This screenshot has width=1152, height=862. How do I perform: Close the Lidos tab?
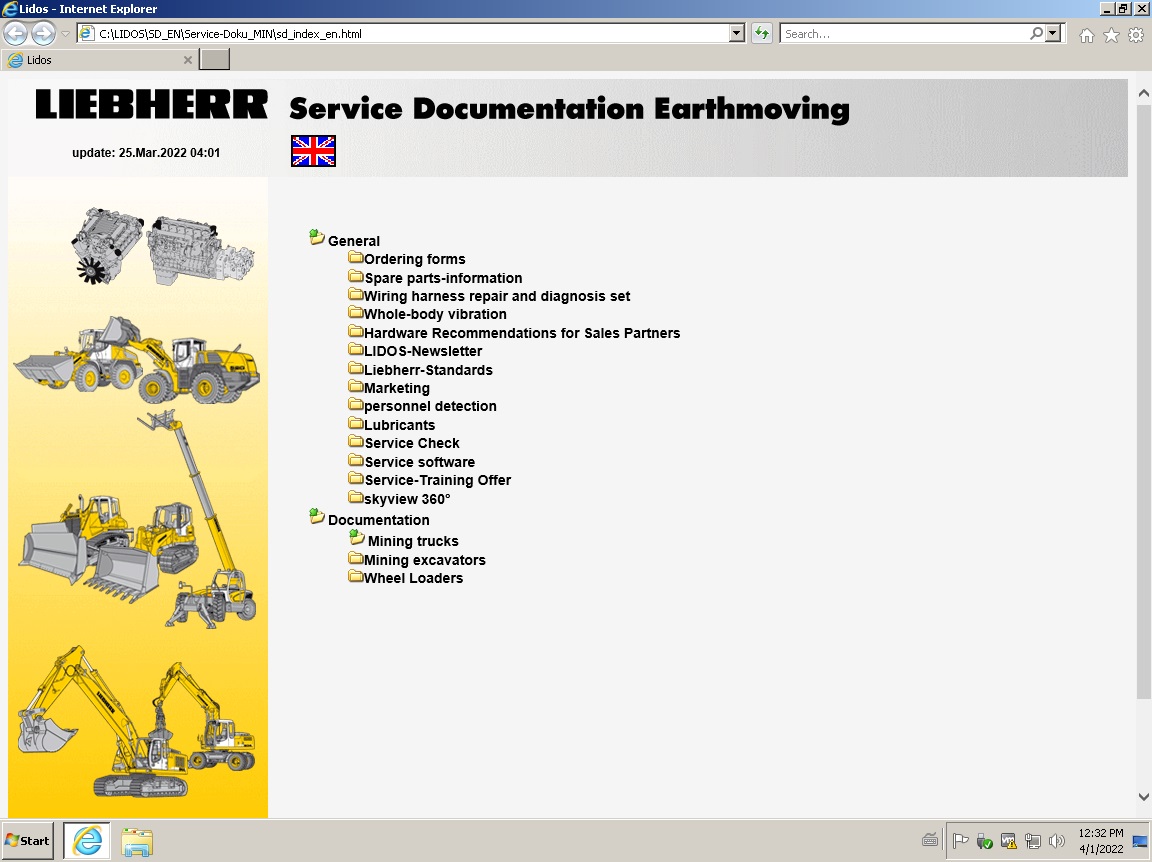[x=188, y=60]
